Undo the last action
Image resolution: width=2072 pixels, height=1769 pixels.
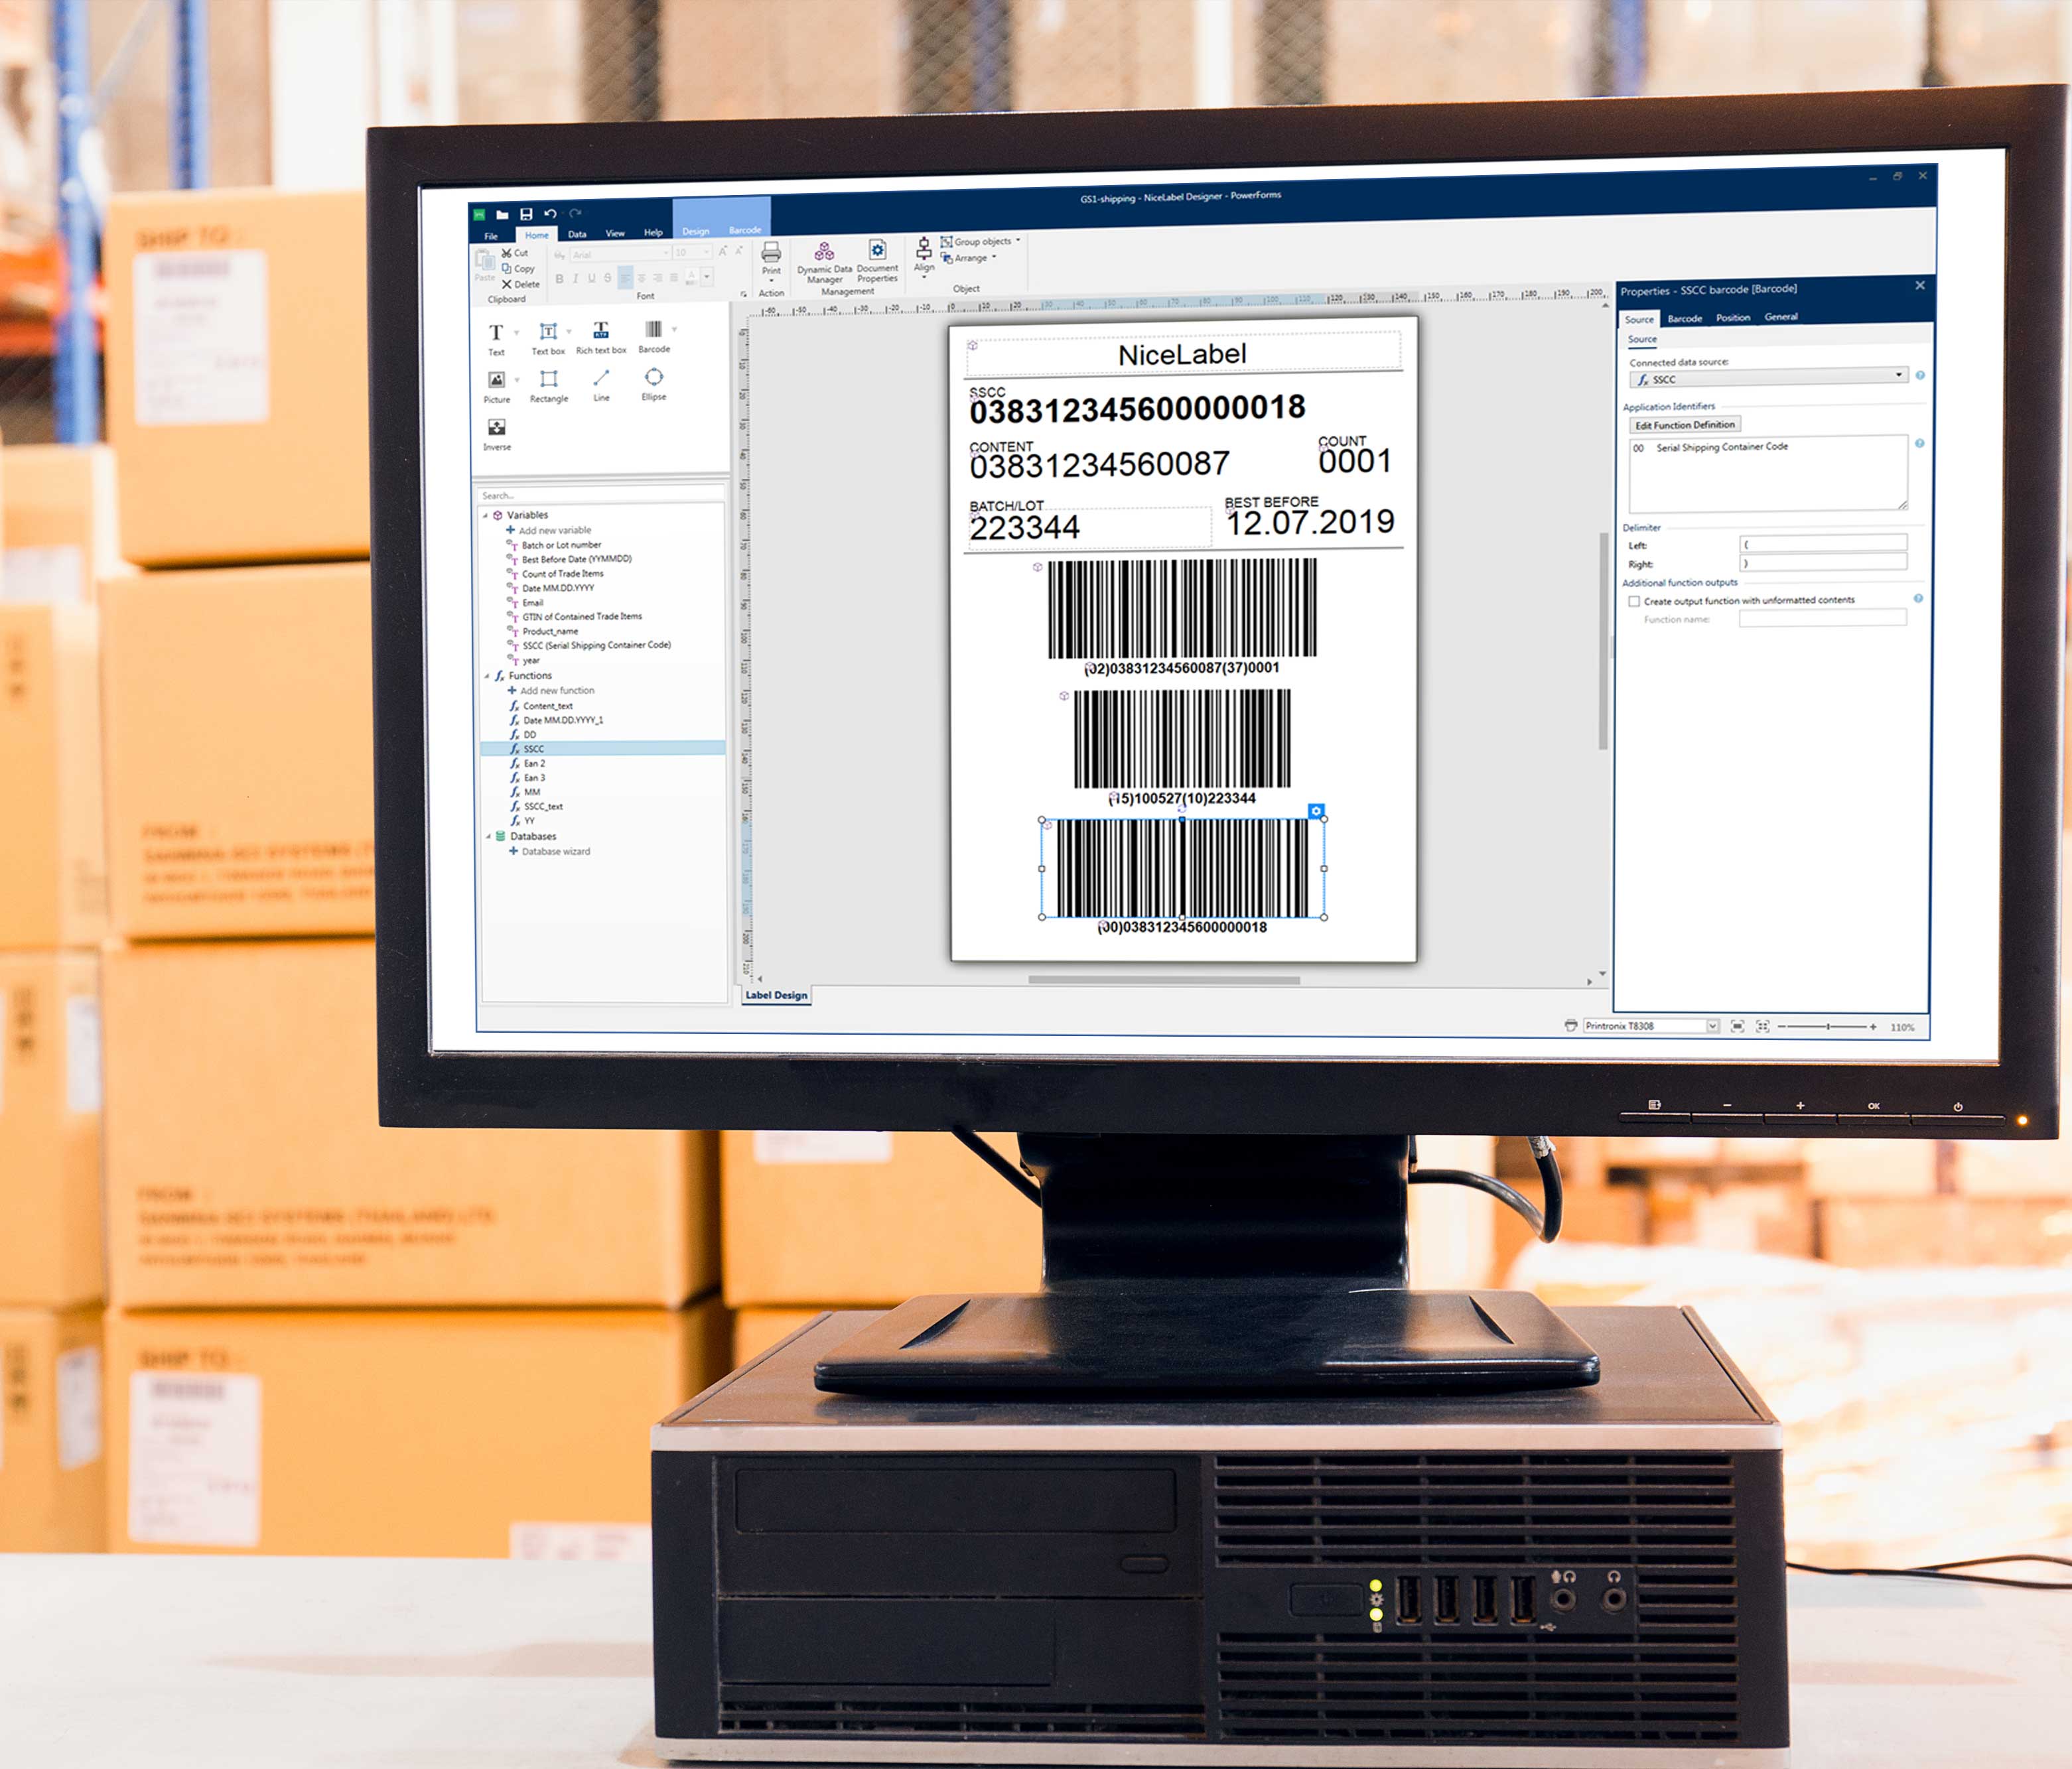click(x=550, y=213)
